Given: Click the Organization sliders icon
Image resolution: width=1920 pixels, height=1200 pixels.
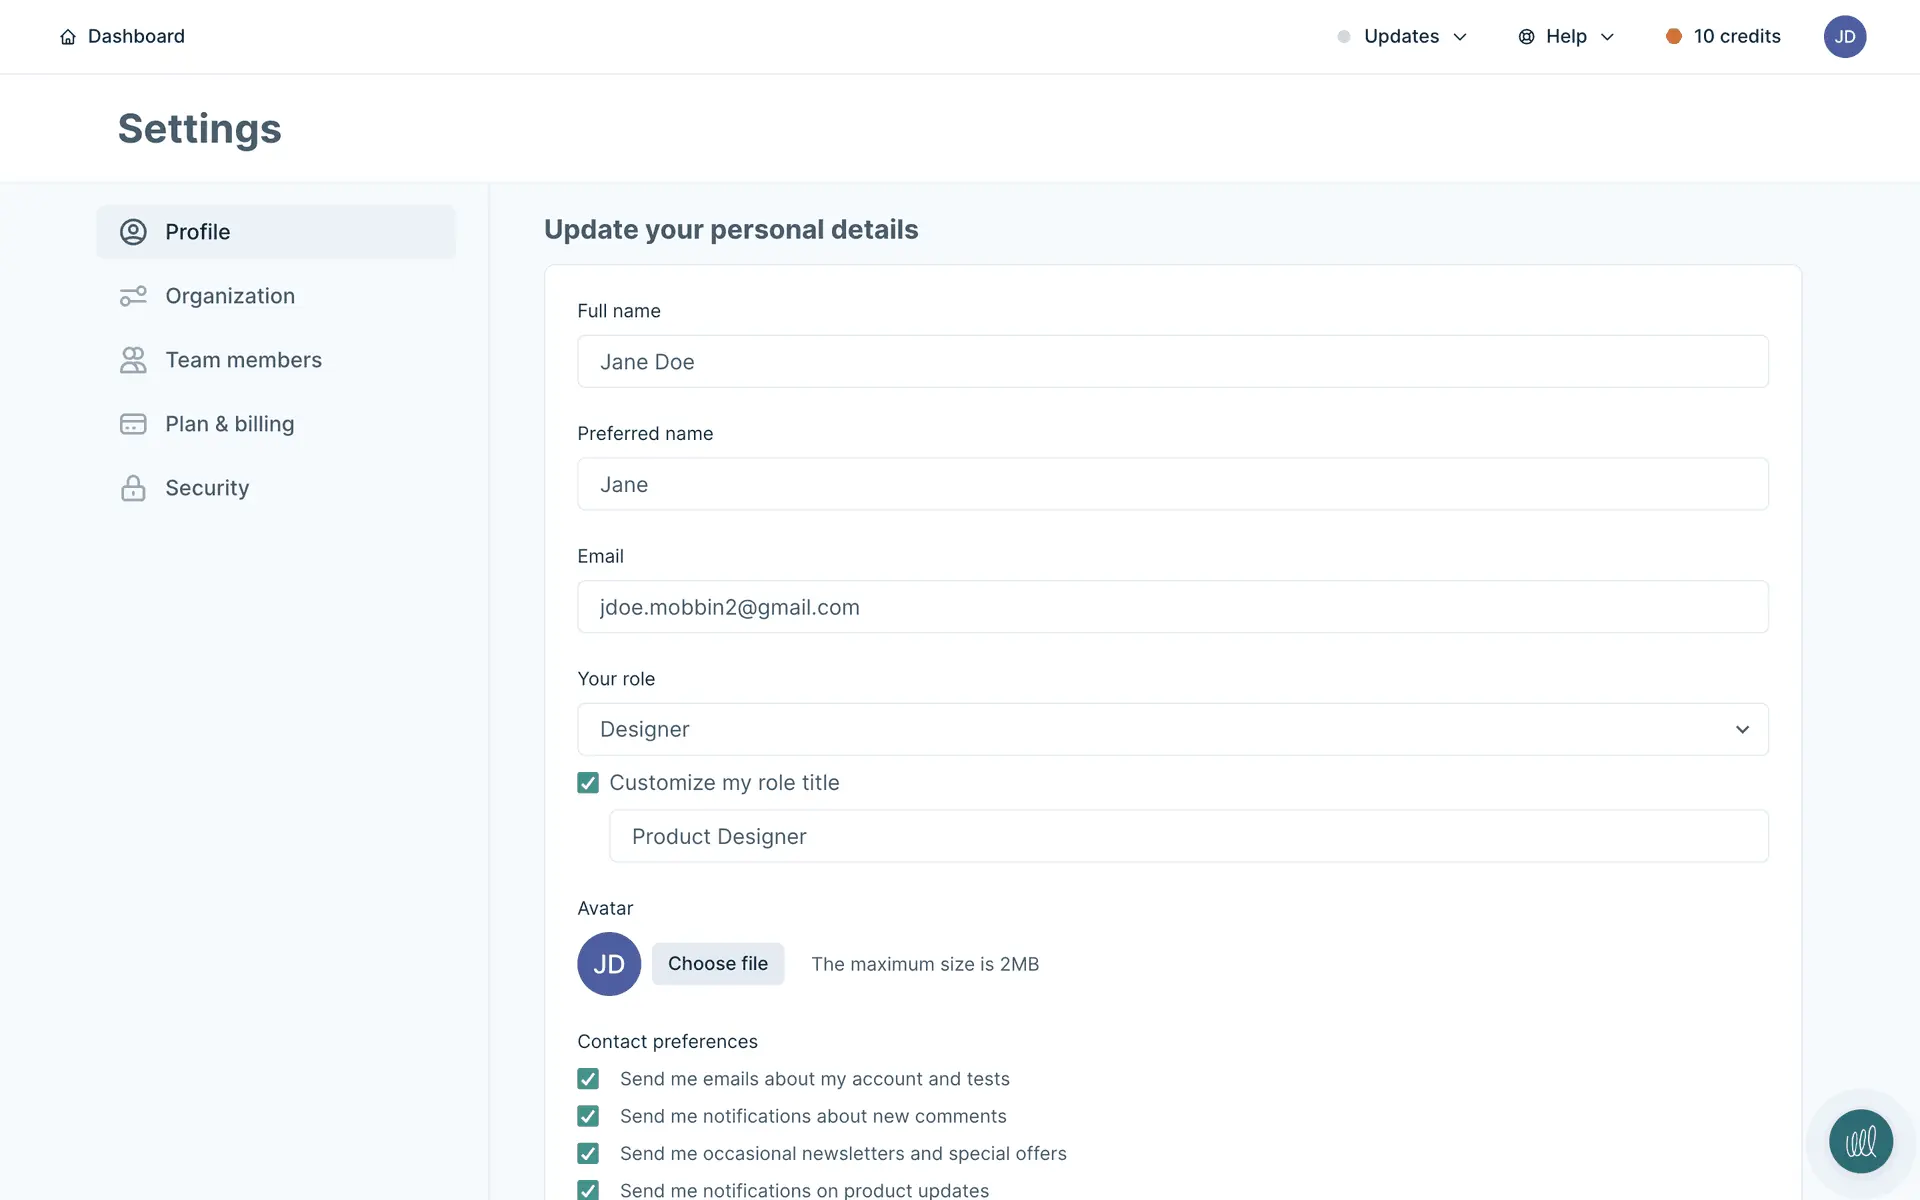Looking at the screenshot, I should 133,296.
